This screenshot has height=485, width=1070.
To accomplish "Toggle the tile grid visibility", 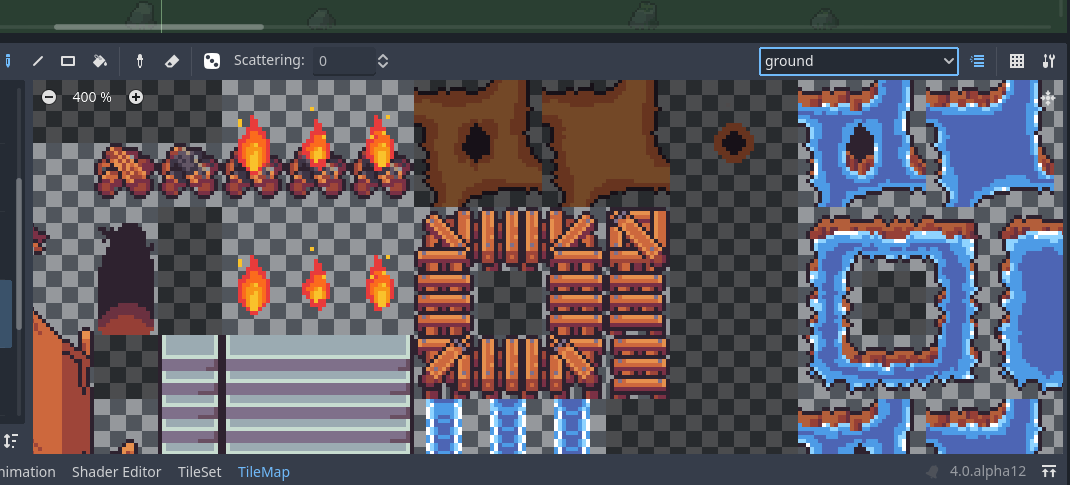I will click(1017, 61).
